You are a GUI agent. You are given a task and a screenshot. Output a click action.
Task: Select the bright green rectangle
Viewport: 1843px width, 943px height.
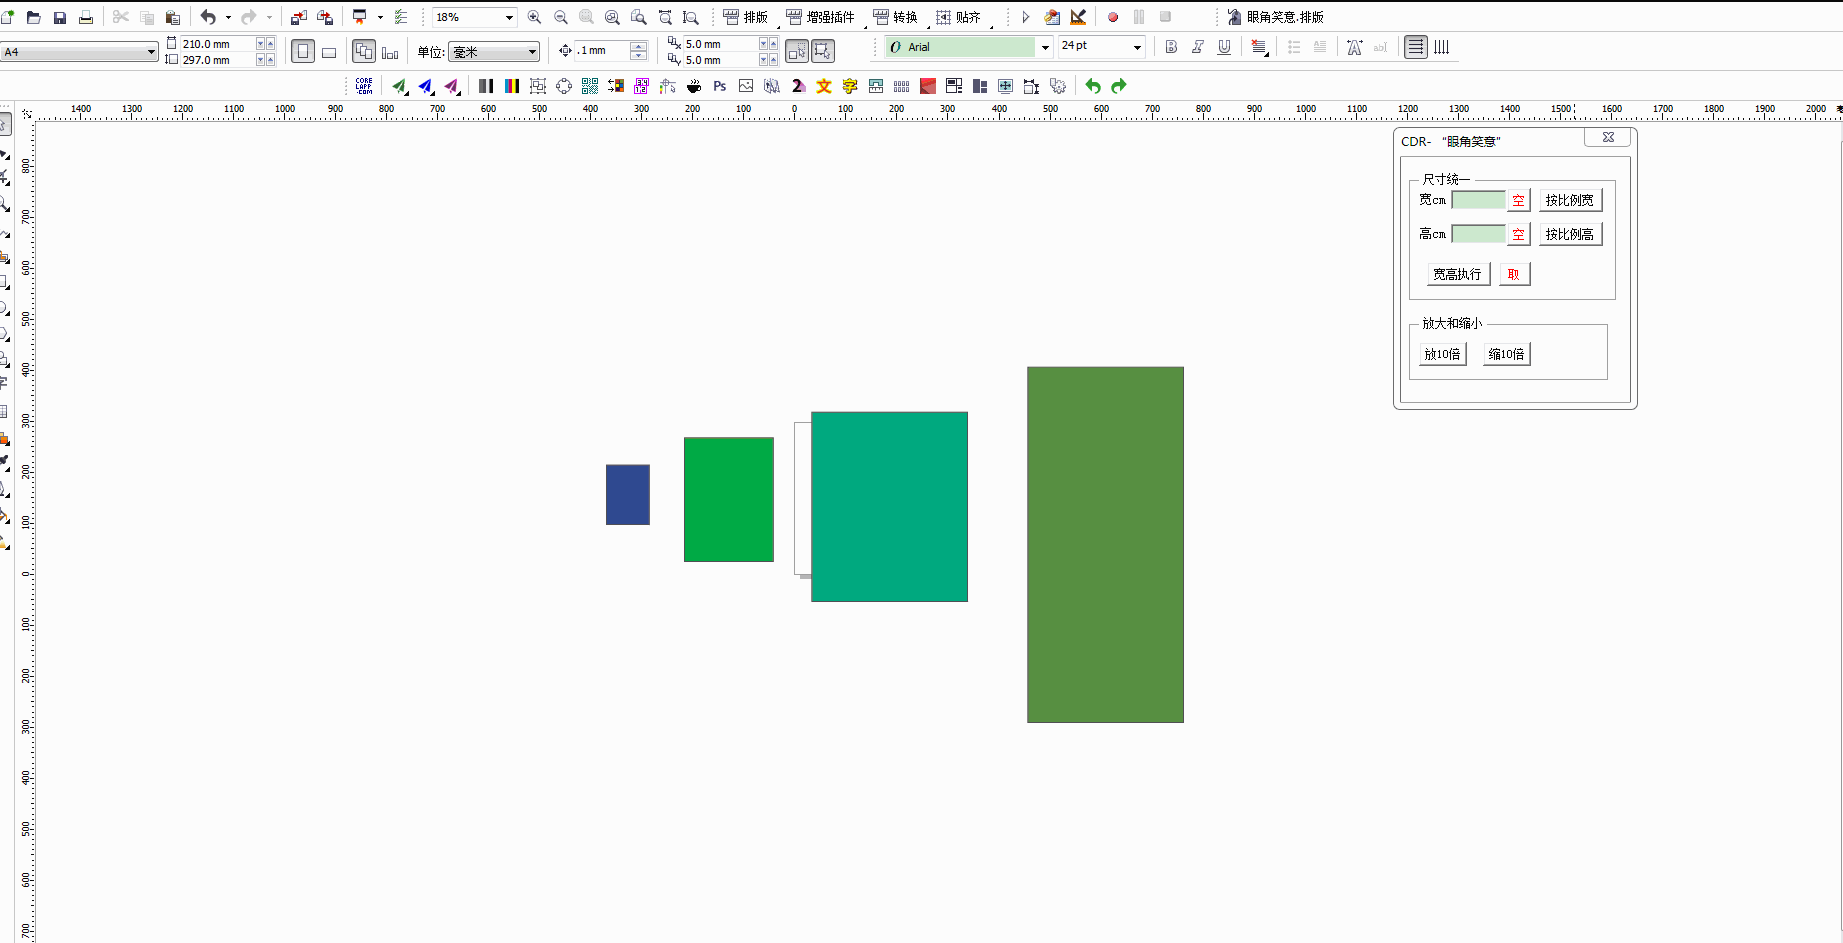[x=729, y=499]
